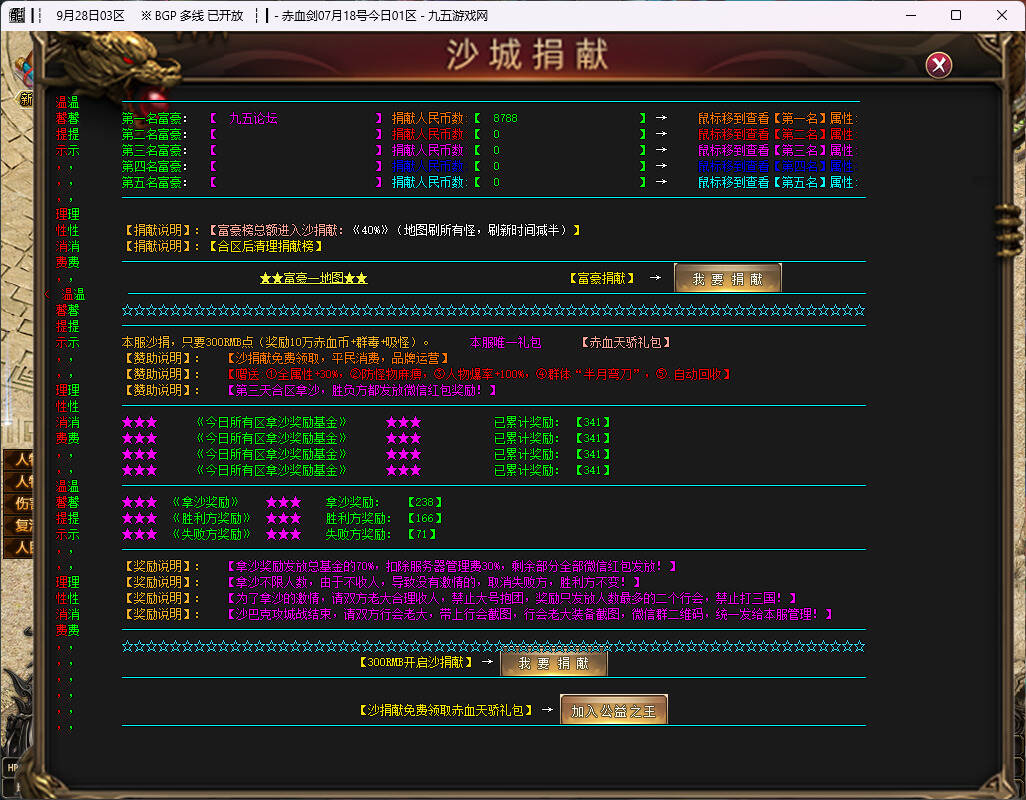Close the 沙城捐献 dialog with the red X
1026x800 pixels.
pos(938,65)
